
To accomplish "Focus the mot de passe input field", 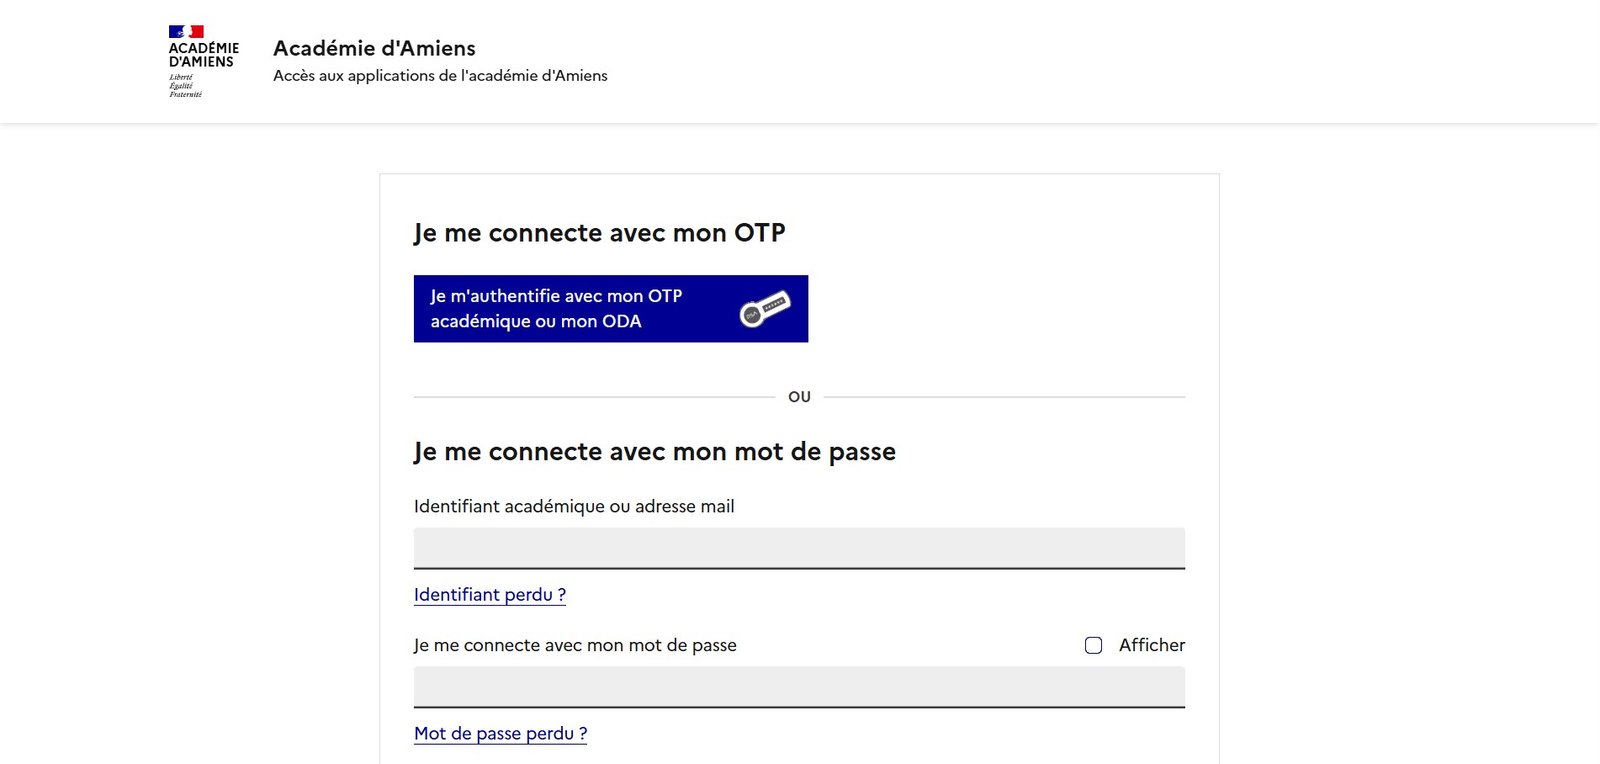I will (799, 687).
